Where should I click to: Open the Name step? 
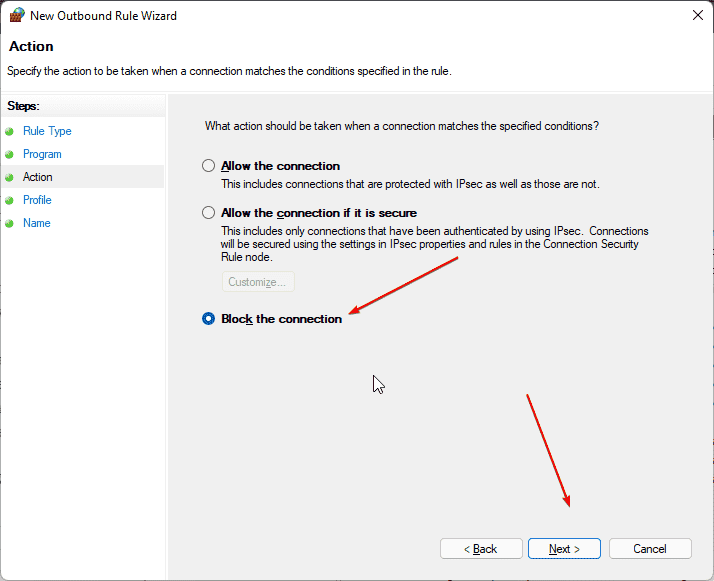click(37, 223)
